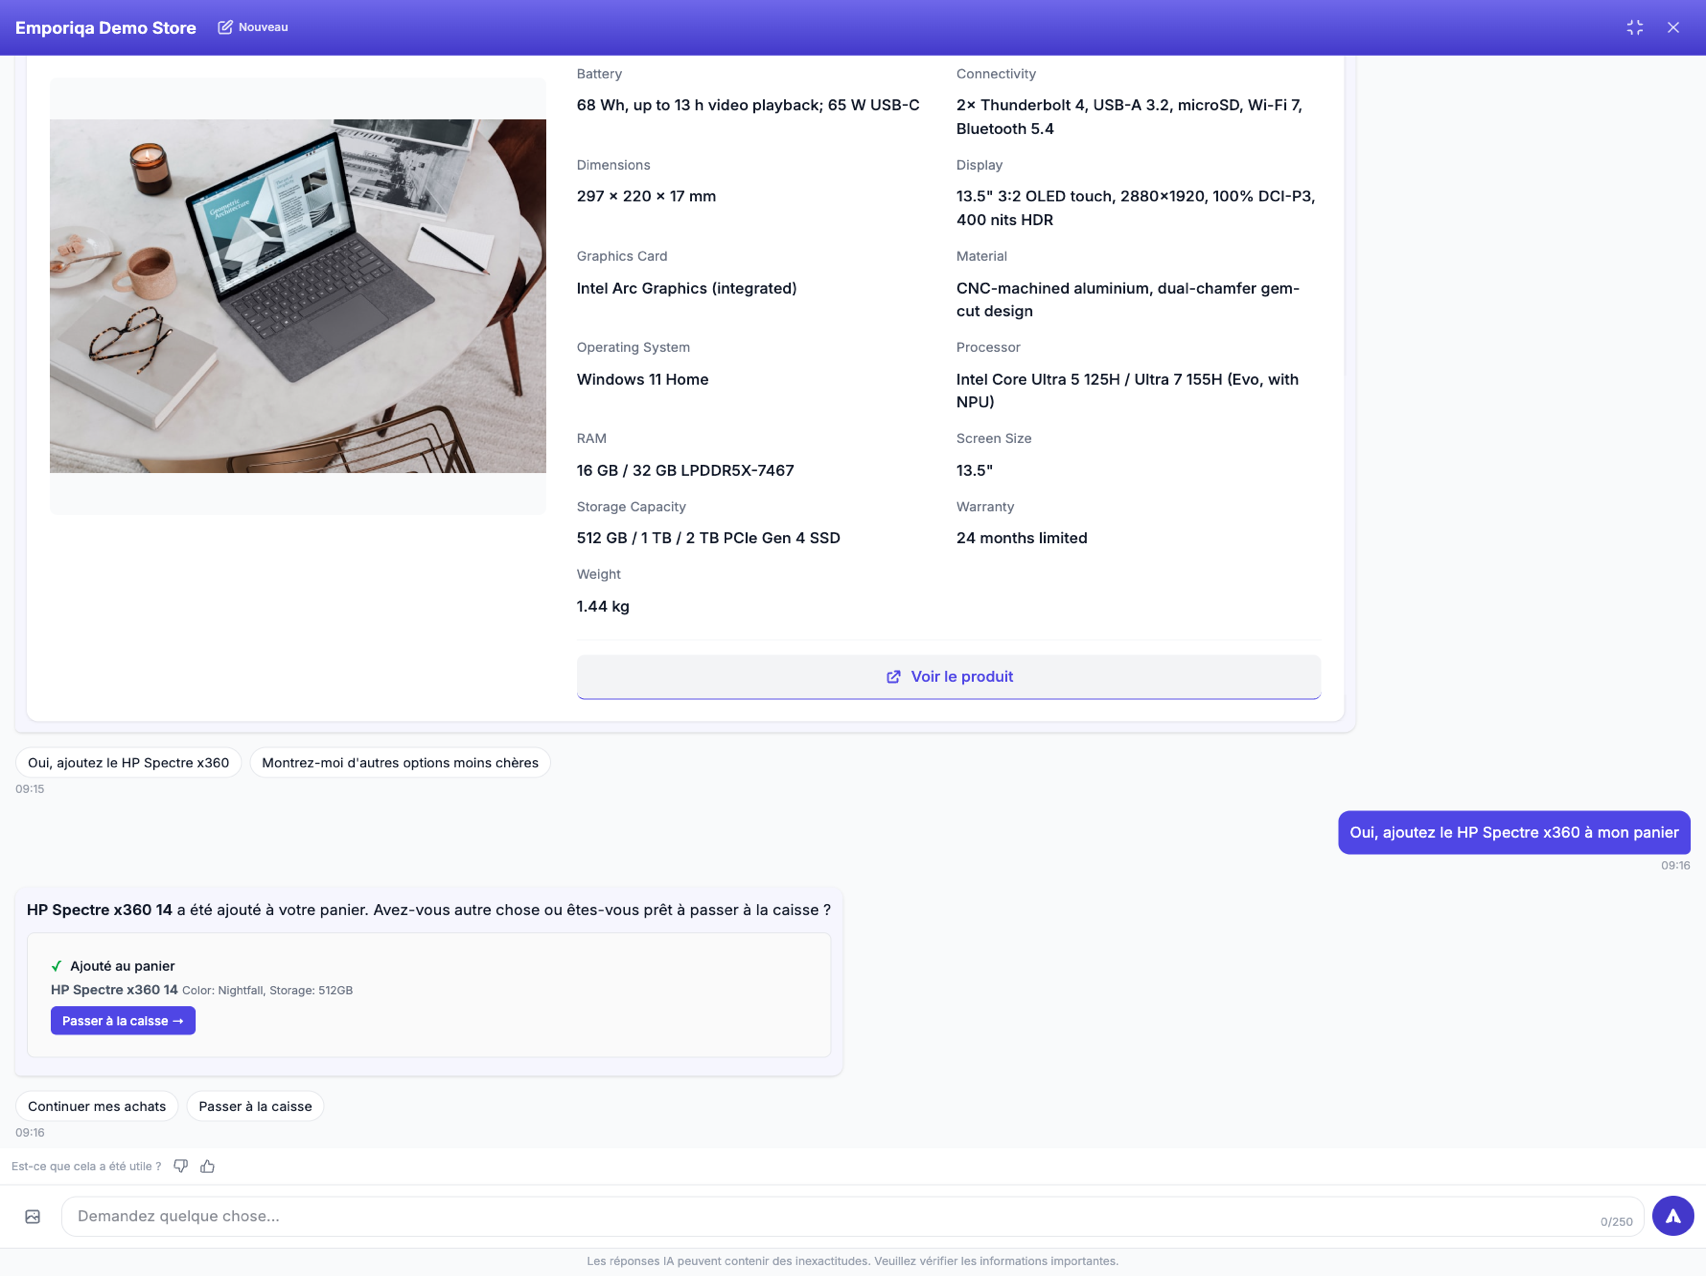The image size is (1706, 1276).
Task: Send the message with the arrow button
Action: pos(1673,1216)
